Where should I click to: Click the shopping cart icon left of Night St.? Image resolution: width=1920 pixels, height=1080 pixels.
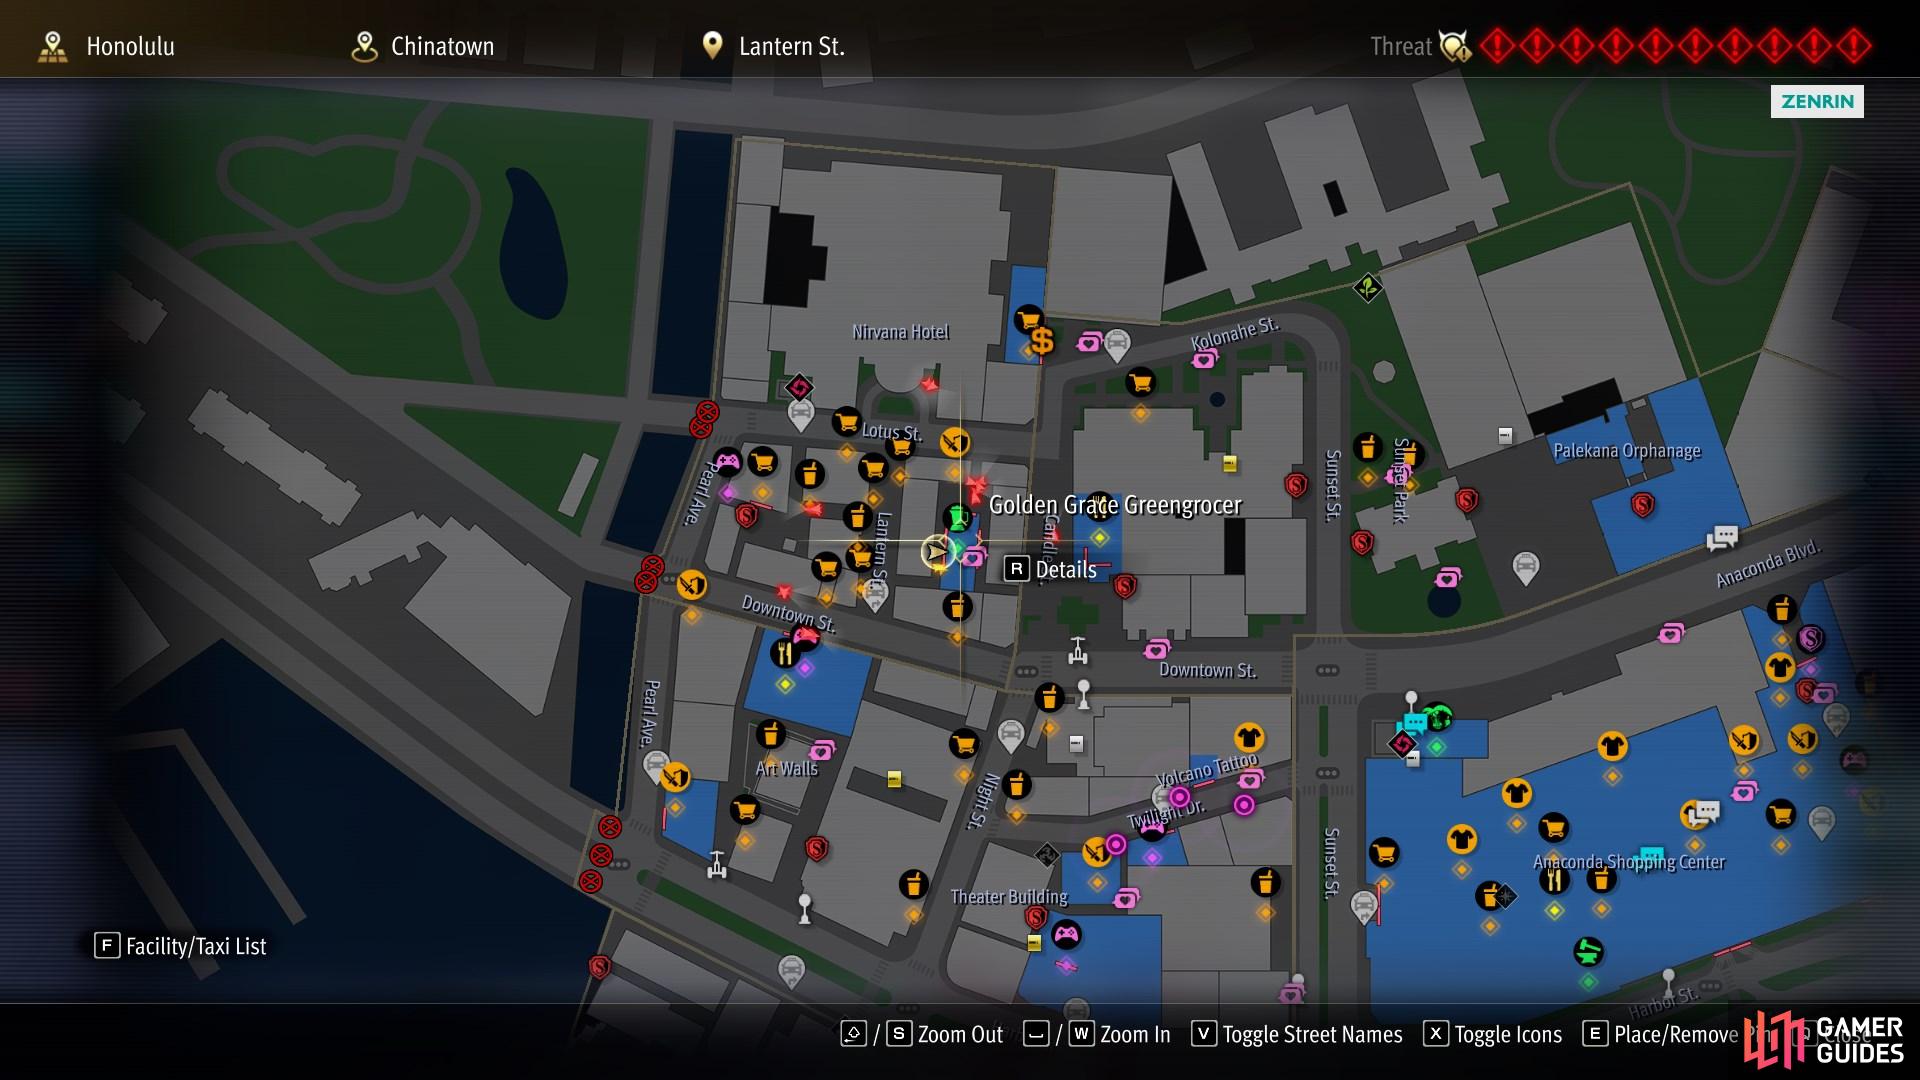[x=964, y=744]
